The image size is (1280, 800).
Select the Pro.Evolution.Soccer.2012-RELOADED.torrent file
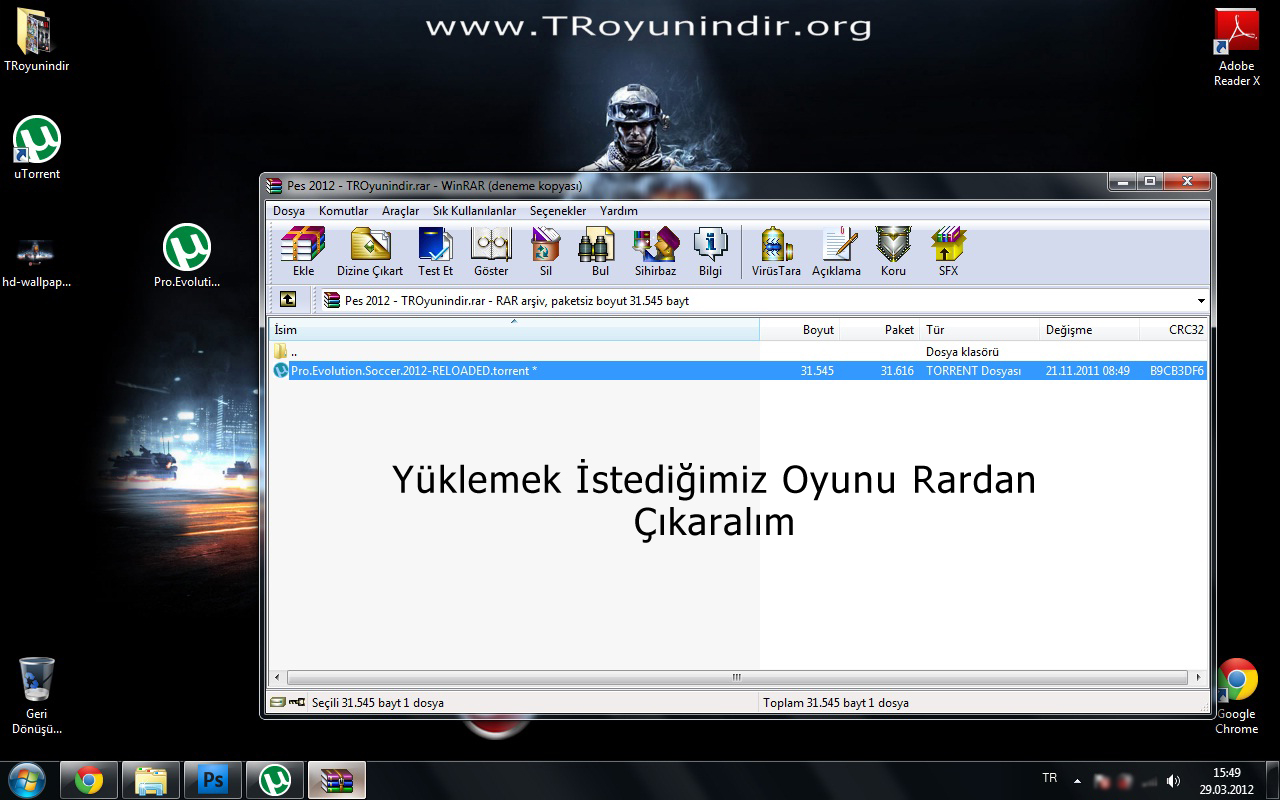738,370
